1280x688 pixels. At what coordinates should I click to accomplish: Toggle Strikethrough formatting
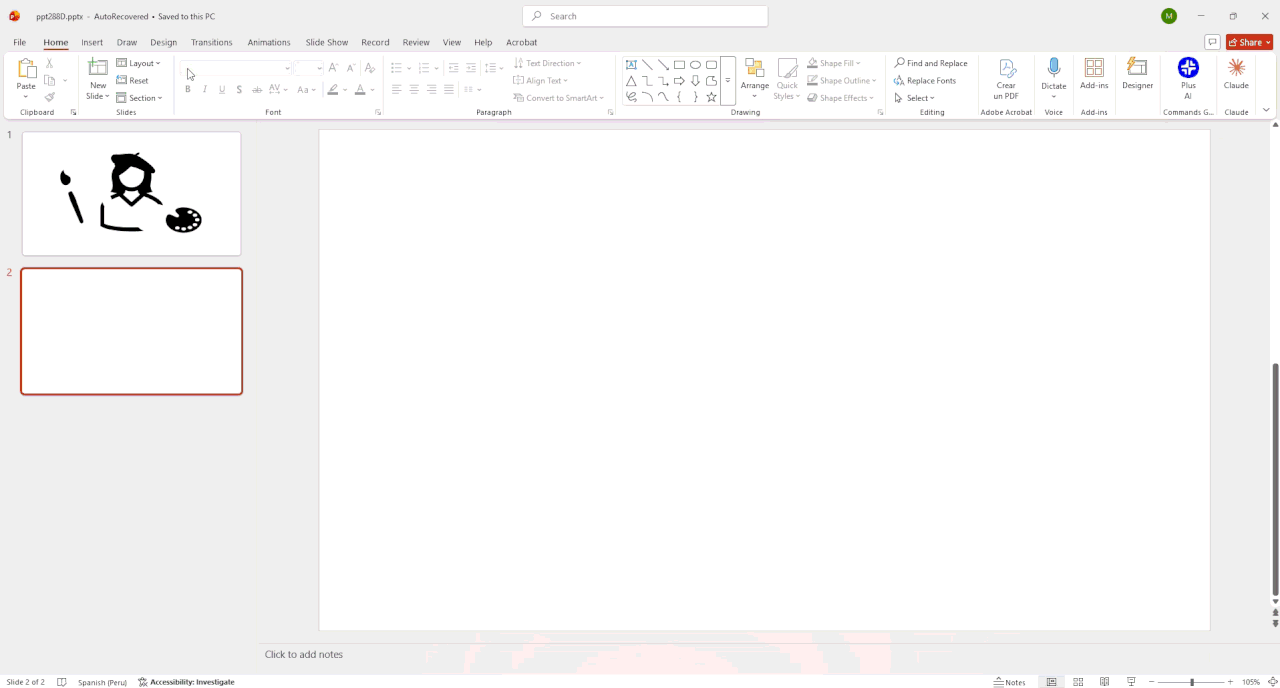click(257, 90)
